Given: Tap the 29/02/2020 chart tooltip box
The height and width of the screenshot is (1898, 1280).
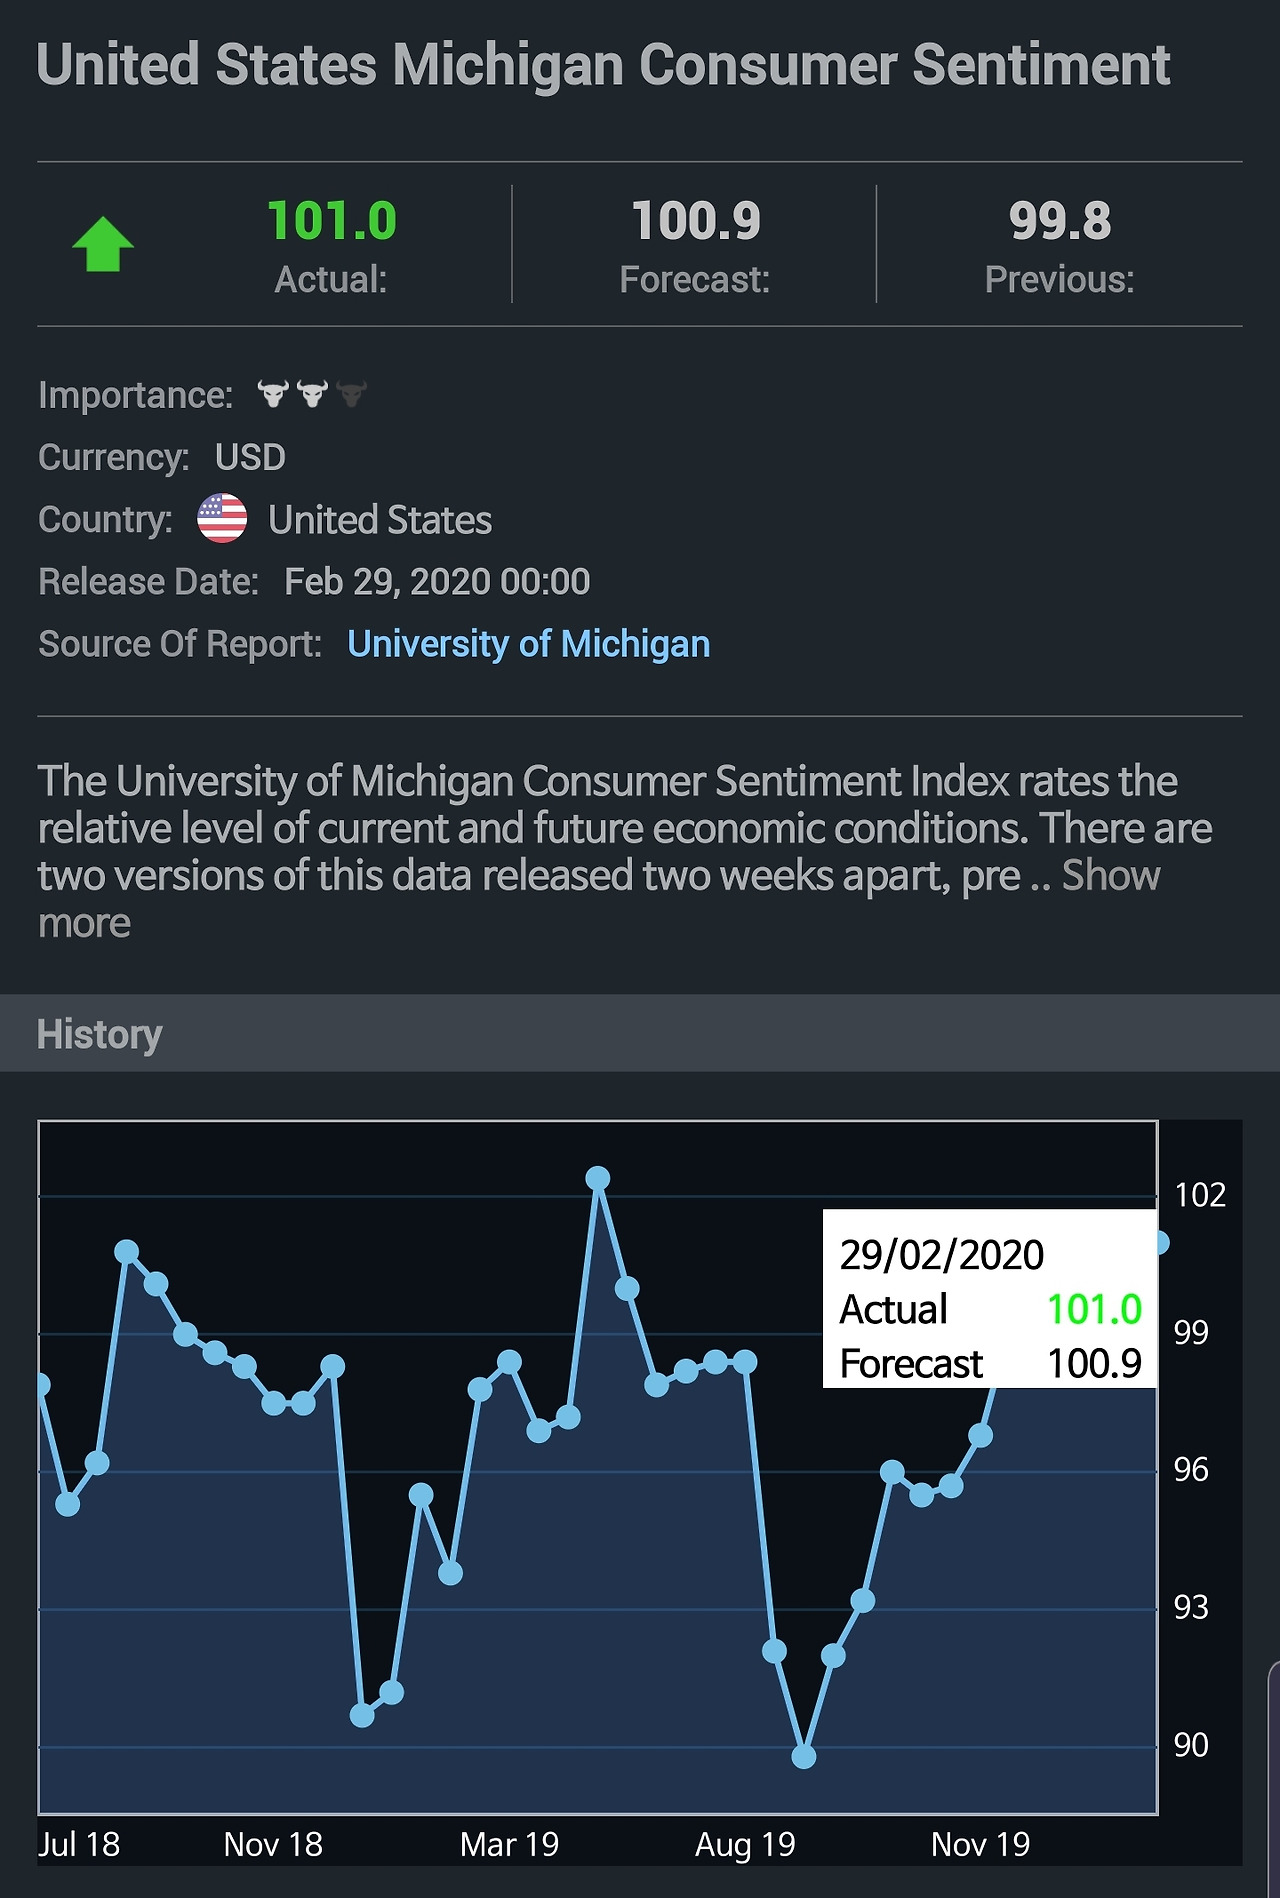Looking at the screenshot, I should point(989,1299).
